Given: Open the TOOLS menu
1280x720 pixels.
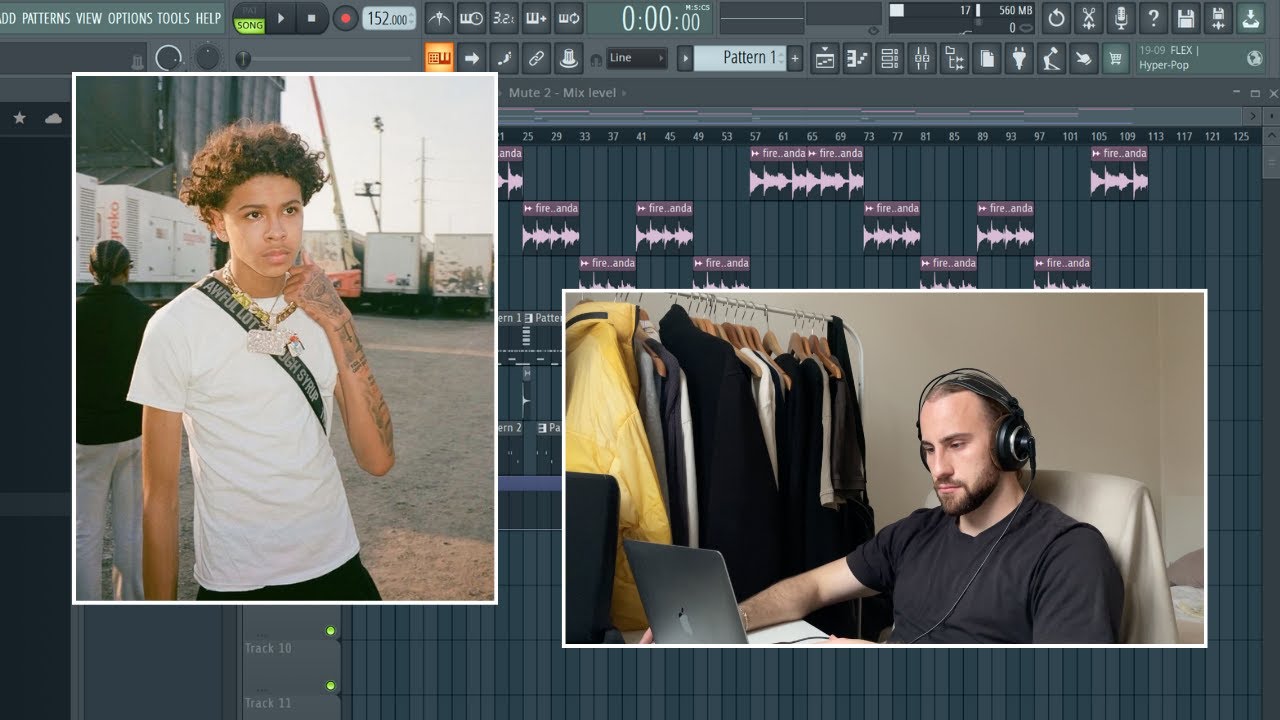Looking at the screenshot, I should point(173,18).
